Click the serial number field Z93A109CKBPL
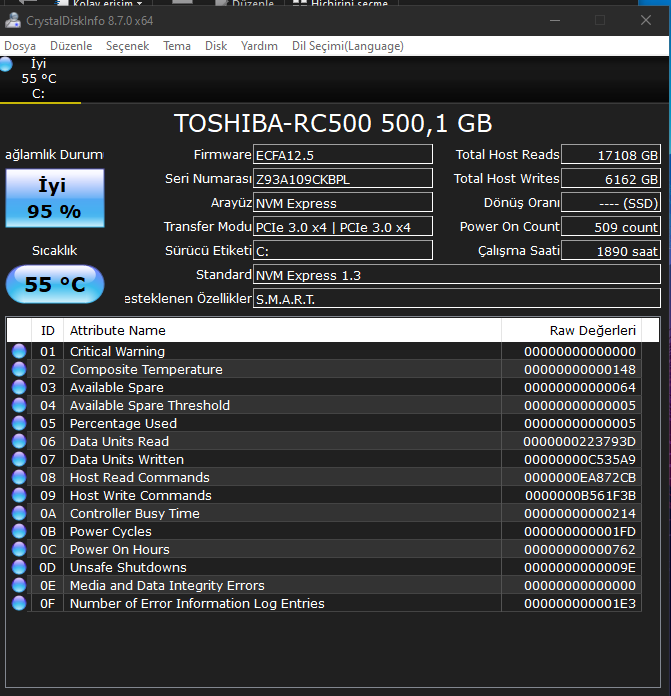 pos(343,179)
